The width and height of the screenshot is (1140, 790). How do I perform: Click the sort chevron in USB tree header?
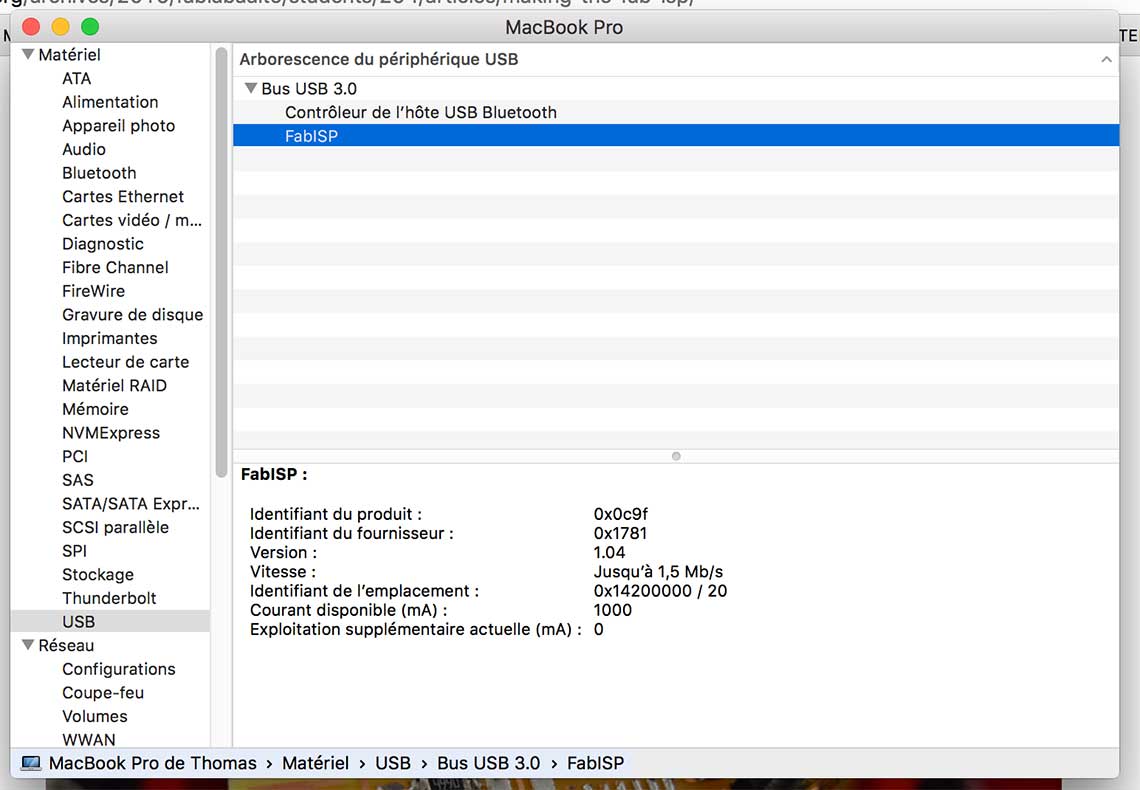tap(1106, 60)
